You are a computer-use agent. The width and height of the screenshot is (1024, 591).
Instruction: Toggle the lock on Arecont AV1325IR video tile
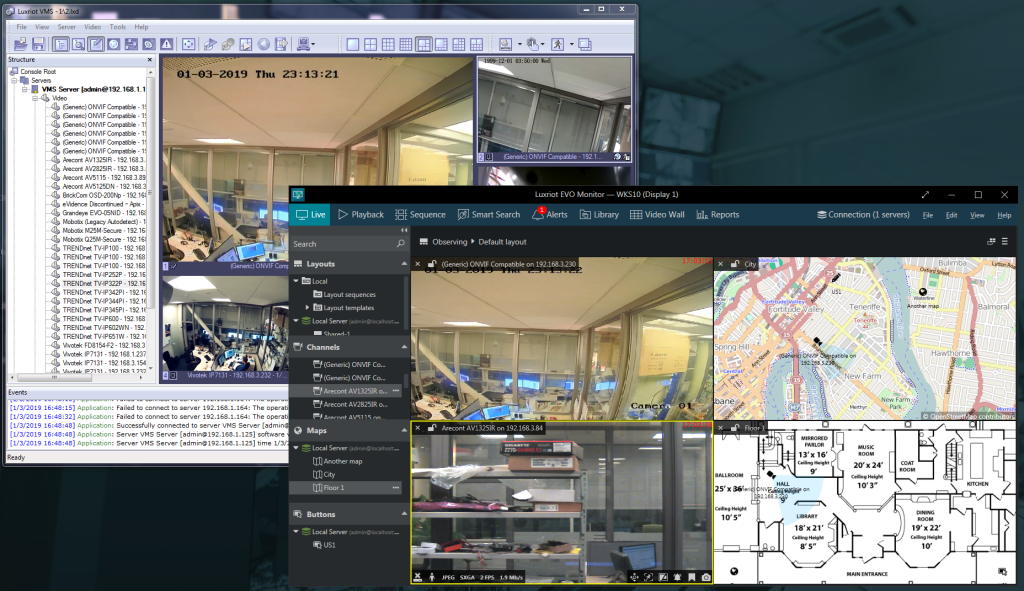click(432, 428)
